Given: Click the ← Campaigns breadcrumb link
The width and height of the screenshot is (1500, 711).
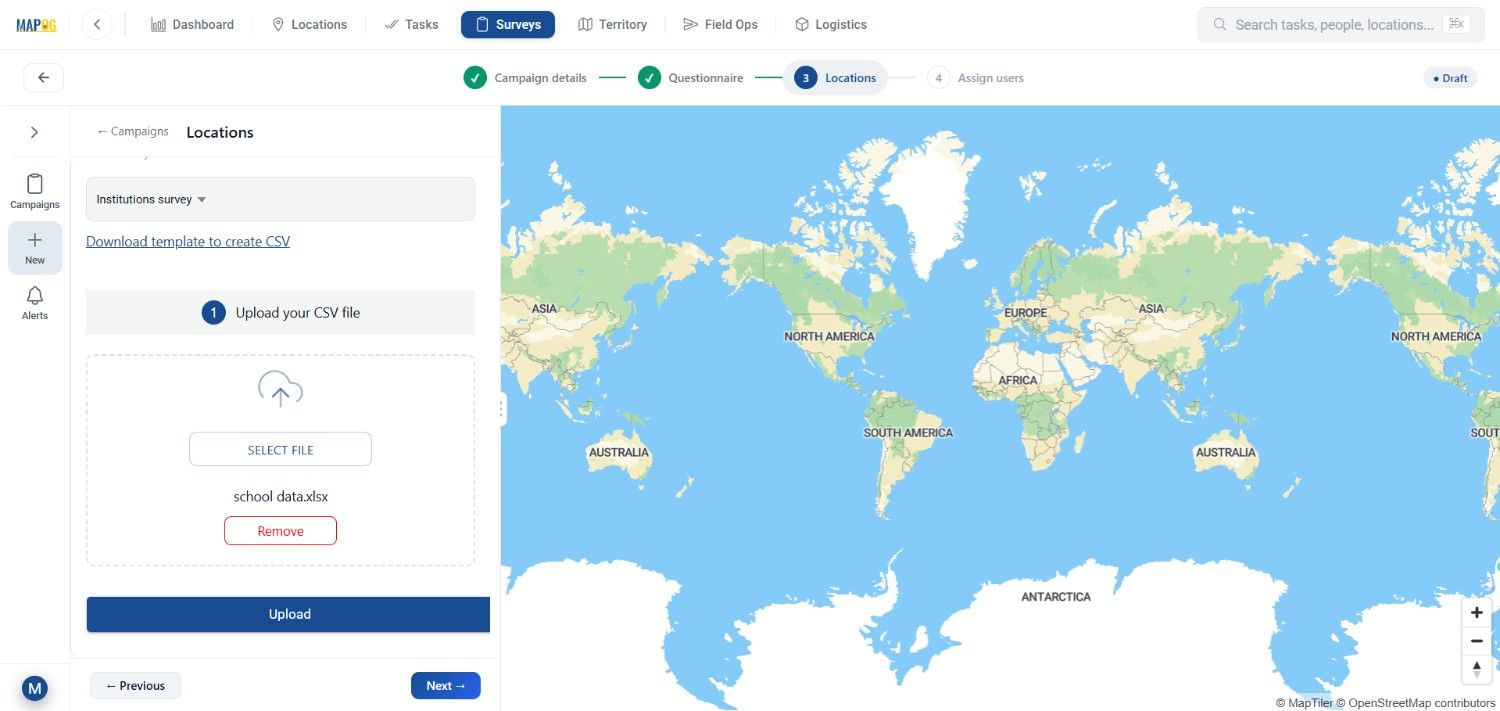Looking at the screenshot, I should (x=133, y=131).
